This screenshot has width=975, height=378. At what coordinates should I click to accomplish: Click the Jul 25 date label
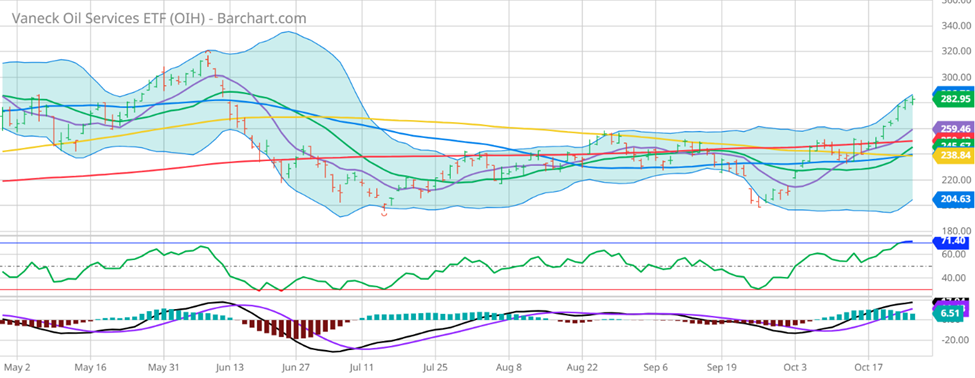435,366
